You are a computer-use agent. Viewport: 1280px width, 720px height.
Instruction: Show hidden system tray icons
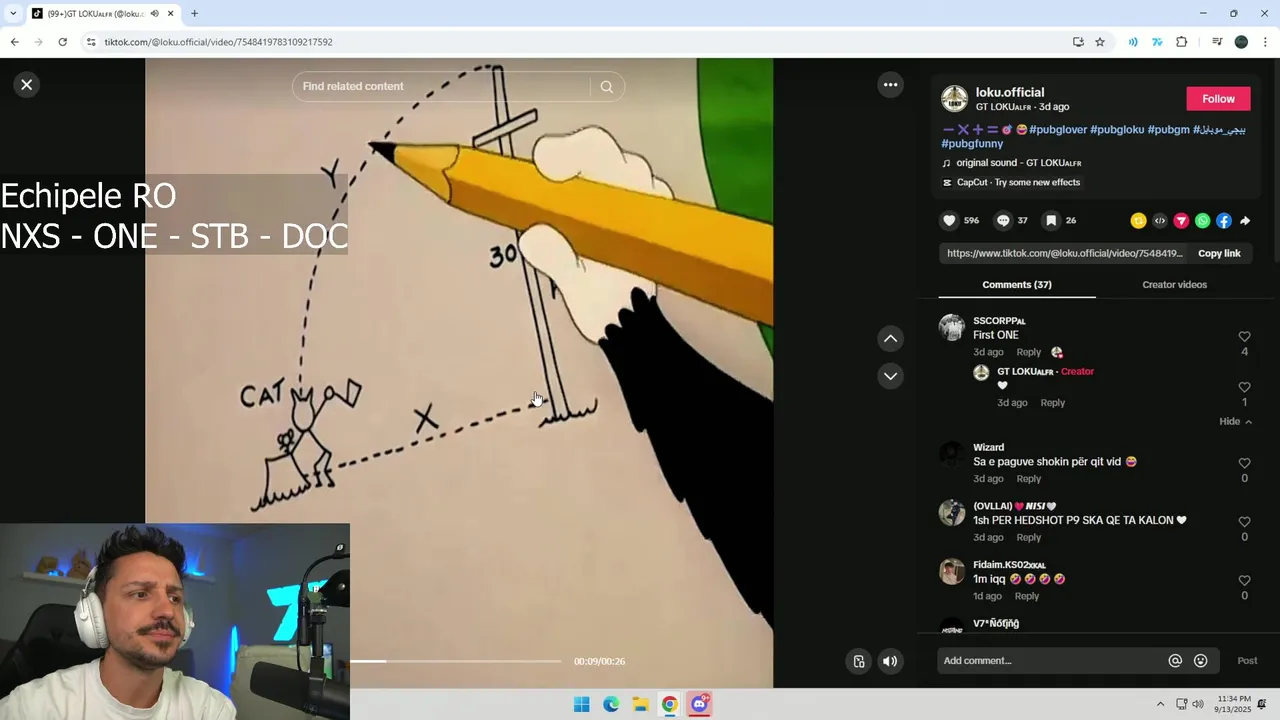pyautogui.click(x=1160, y=704)
